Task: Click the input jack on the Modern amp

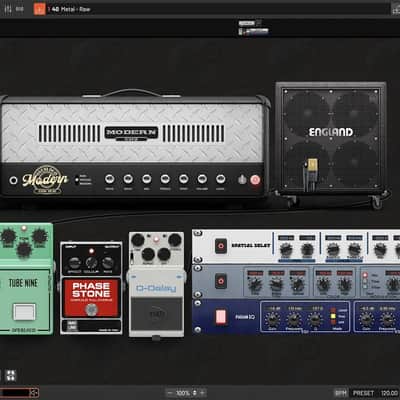Action: [x=13, y=180]
